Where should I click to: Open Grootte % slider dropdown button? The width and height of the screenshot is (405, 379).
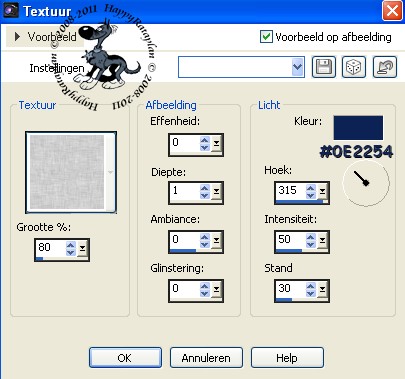point(82,249)
